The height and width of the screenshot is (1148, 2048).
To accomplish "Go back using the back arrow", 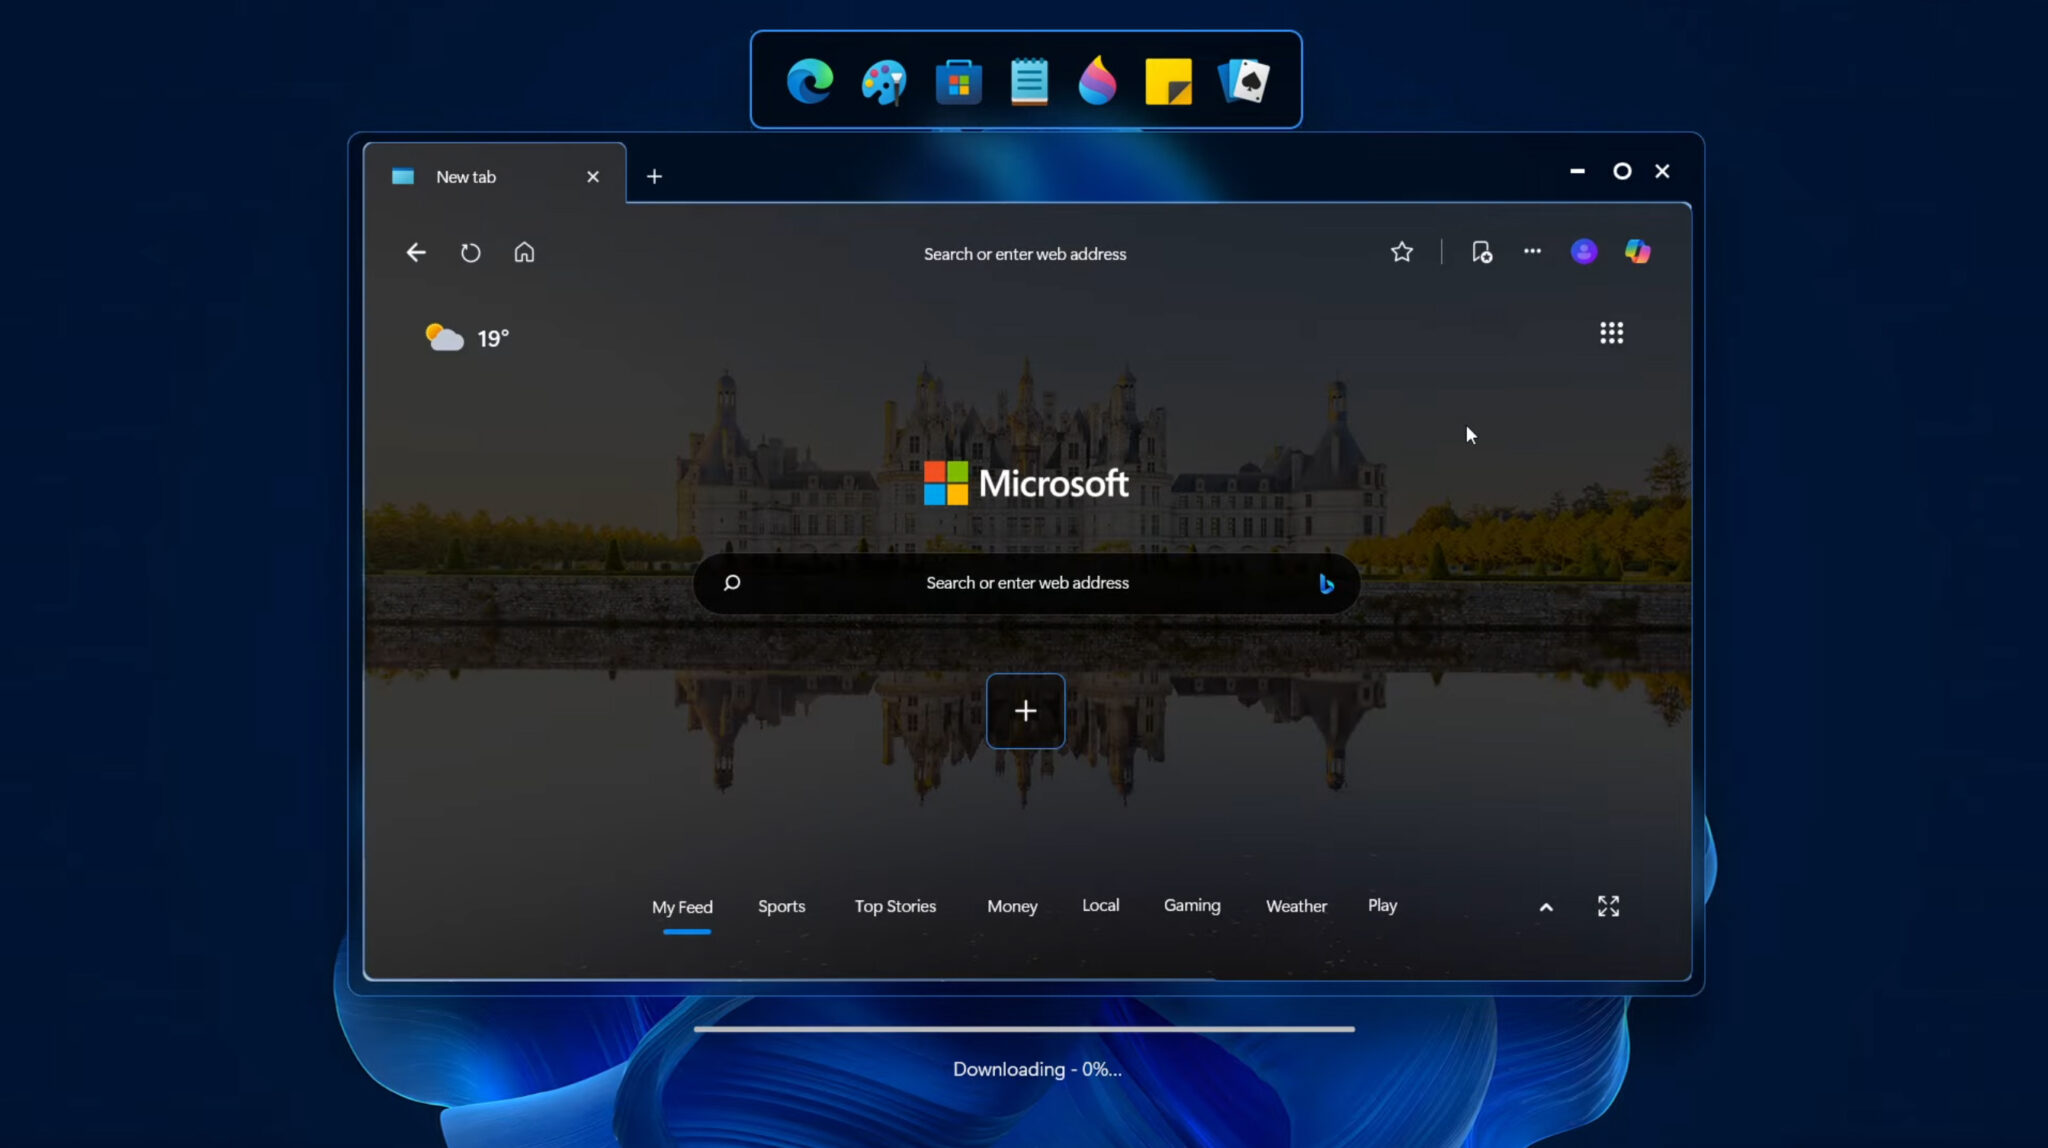I will (x=415, y=252).
